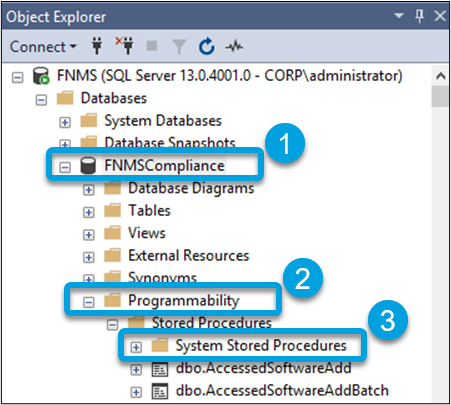Viewport: 451px width, 405px height.
Task: Select the System Databases label
Action: 163,120
